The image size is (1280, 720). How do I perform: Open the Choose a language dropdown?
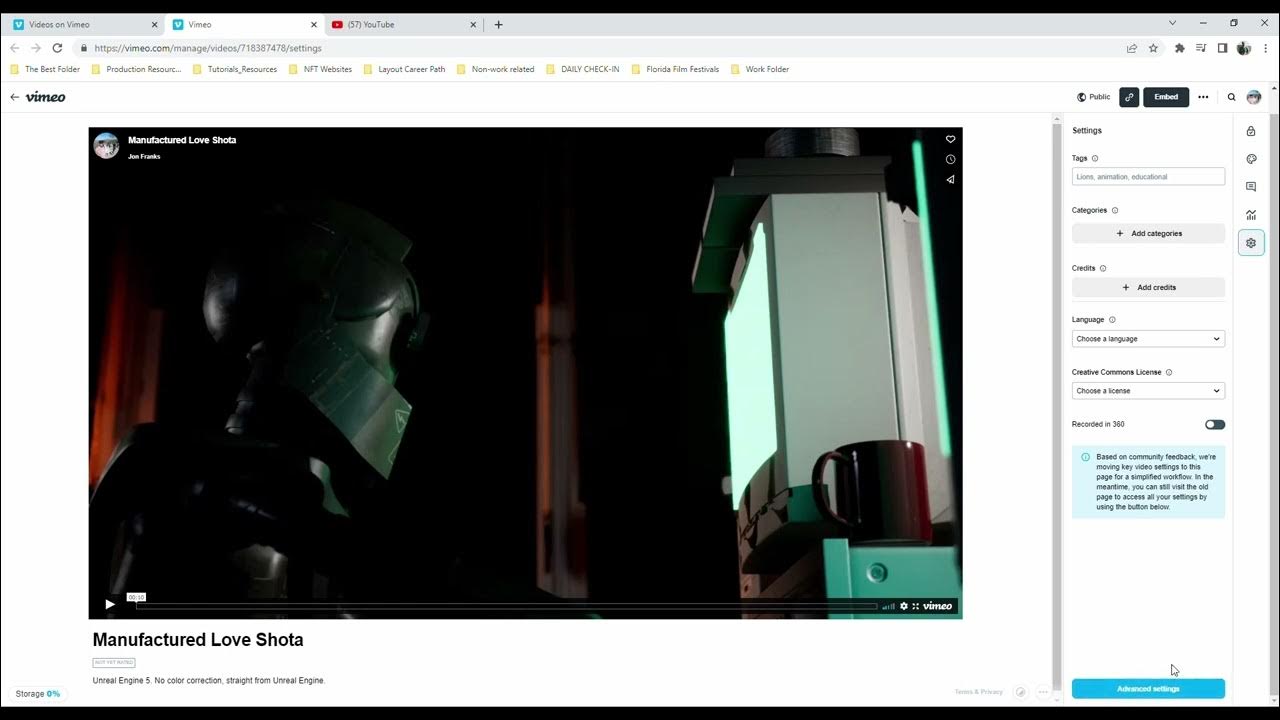tap(1148, 339)
